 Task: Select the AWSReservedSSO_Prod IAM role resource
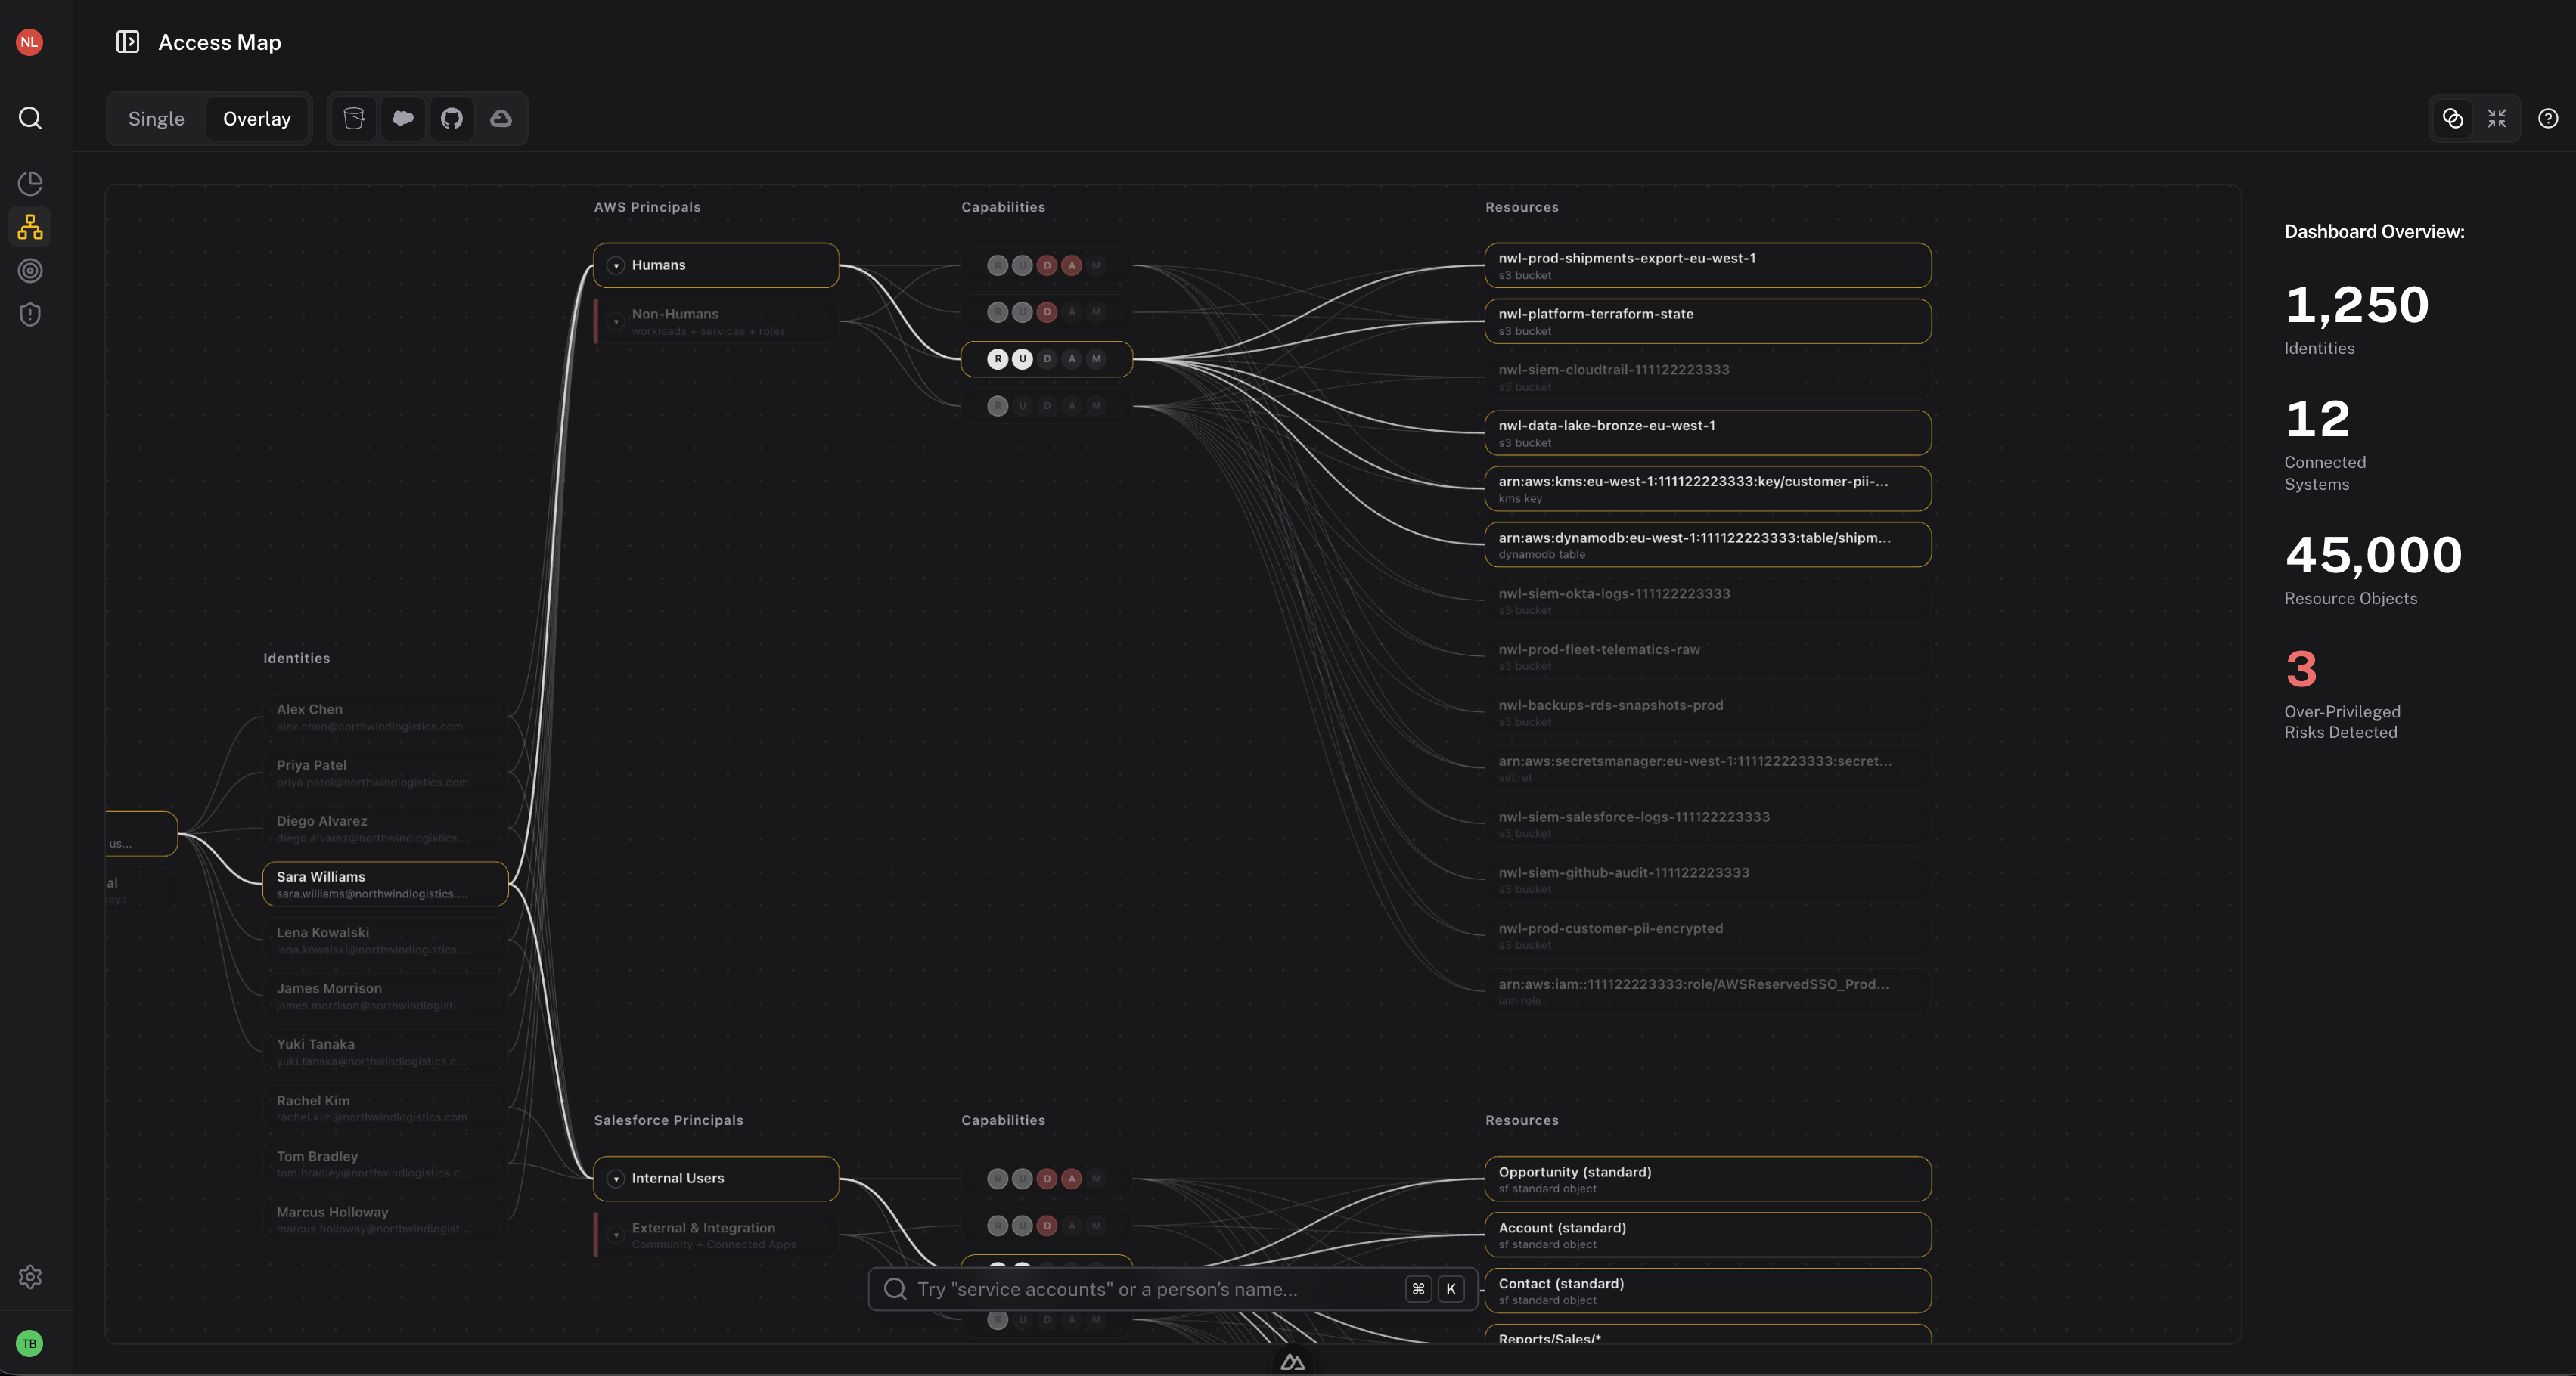[x=1707, y=992]
